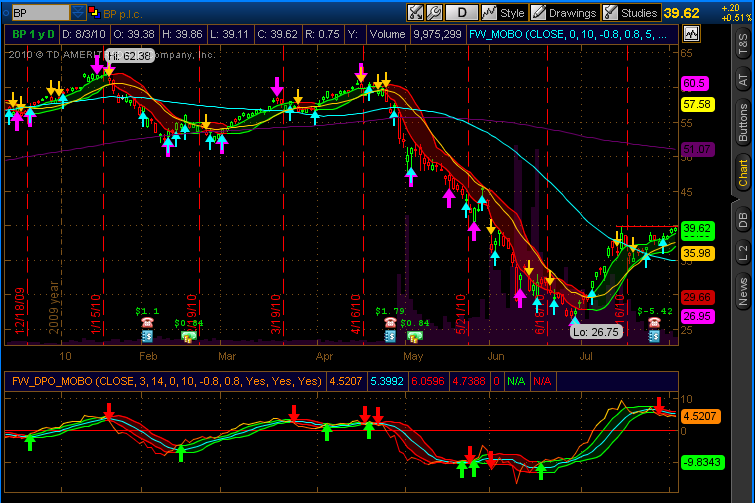Open the Drawings menu
Viewport: 755px width, 503px height.
click(564, 13)
